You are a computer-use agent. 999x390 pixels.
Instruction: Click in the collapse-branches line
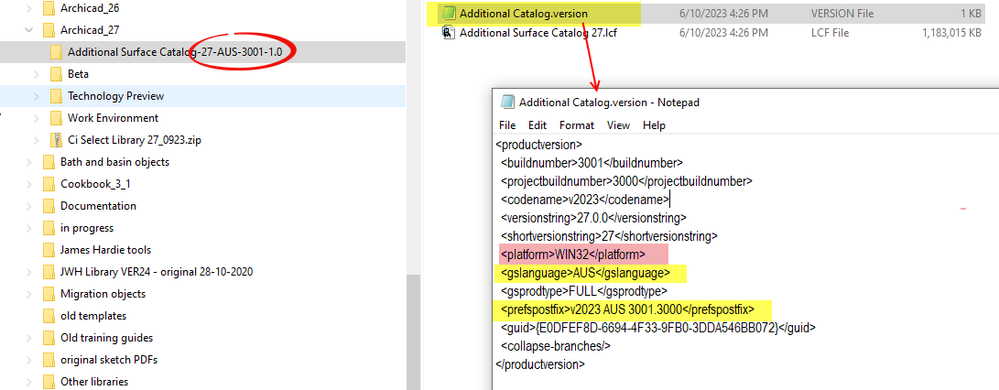556,347
